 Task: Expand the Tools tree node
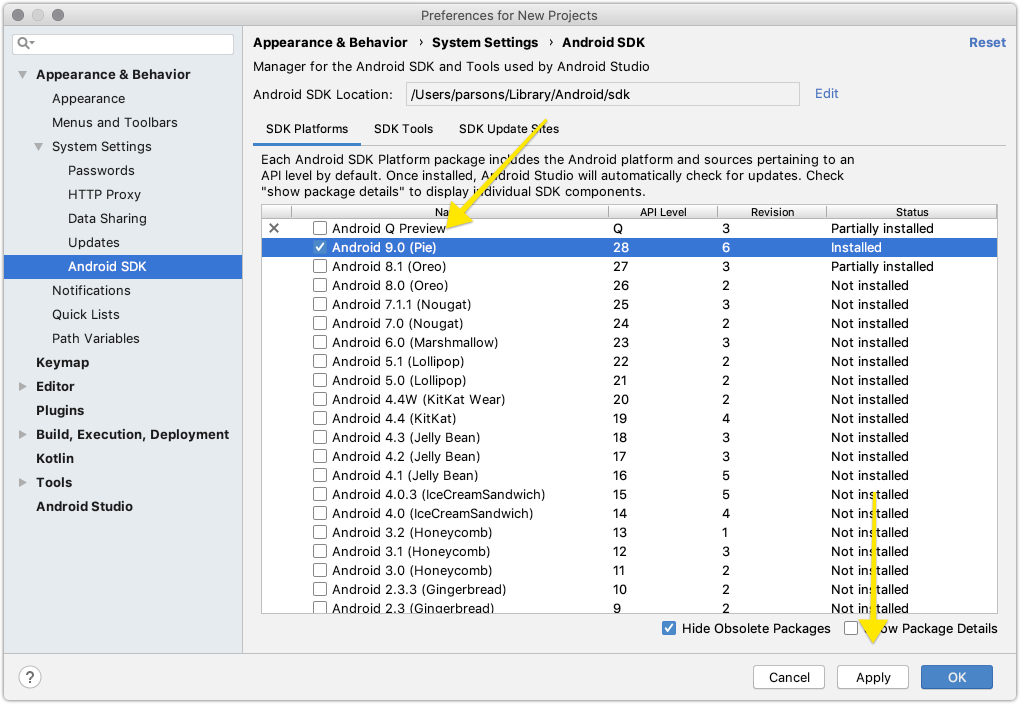point(23,483)
